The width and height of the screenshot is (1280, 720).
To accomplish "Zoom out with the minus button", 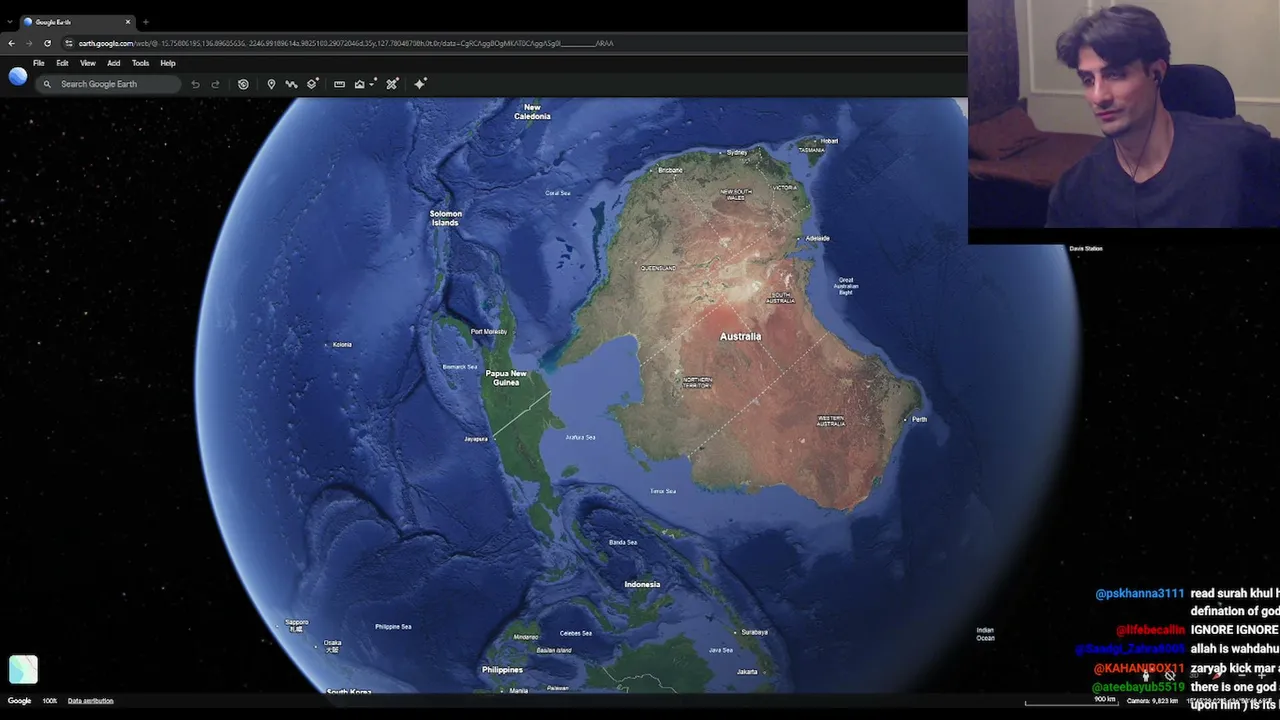I will coord(1242,676).
